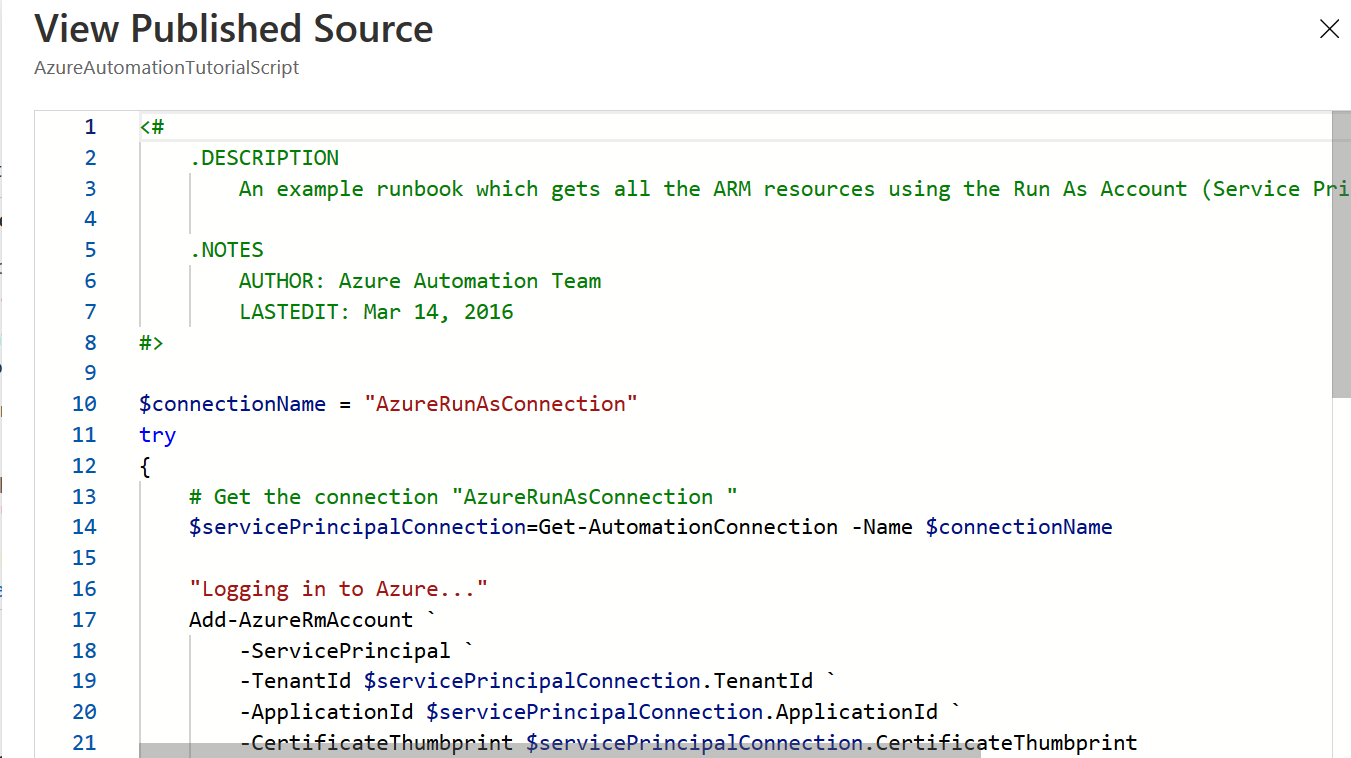Image resolution: width=1351 pixels, height=758 pixels.
Task: Click line number 1 in the gutter
Action: point(90,127)
